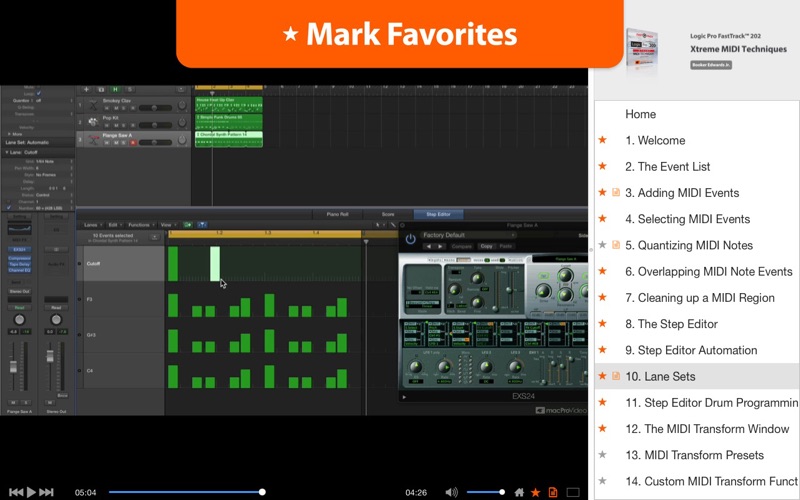Screen dimensions: 800x500
Task: Skip to next lesson in player
Action: (x=46, y=492)
